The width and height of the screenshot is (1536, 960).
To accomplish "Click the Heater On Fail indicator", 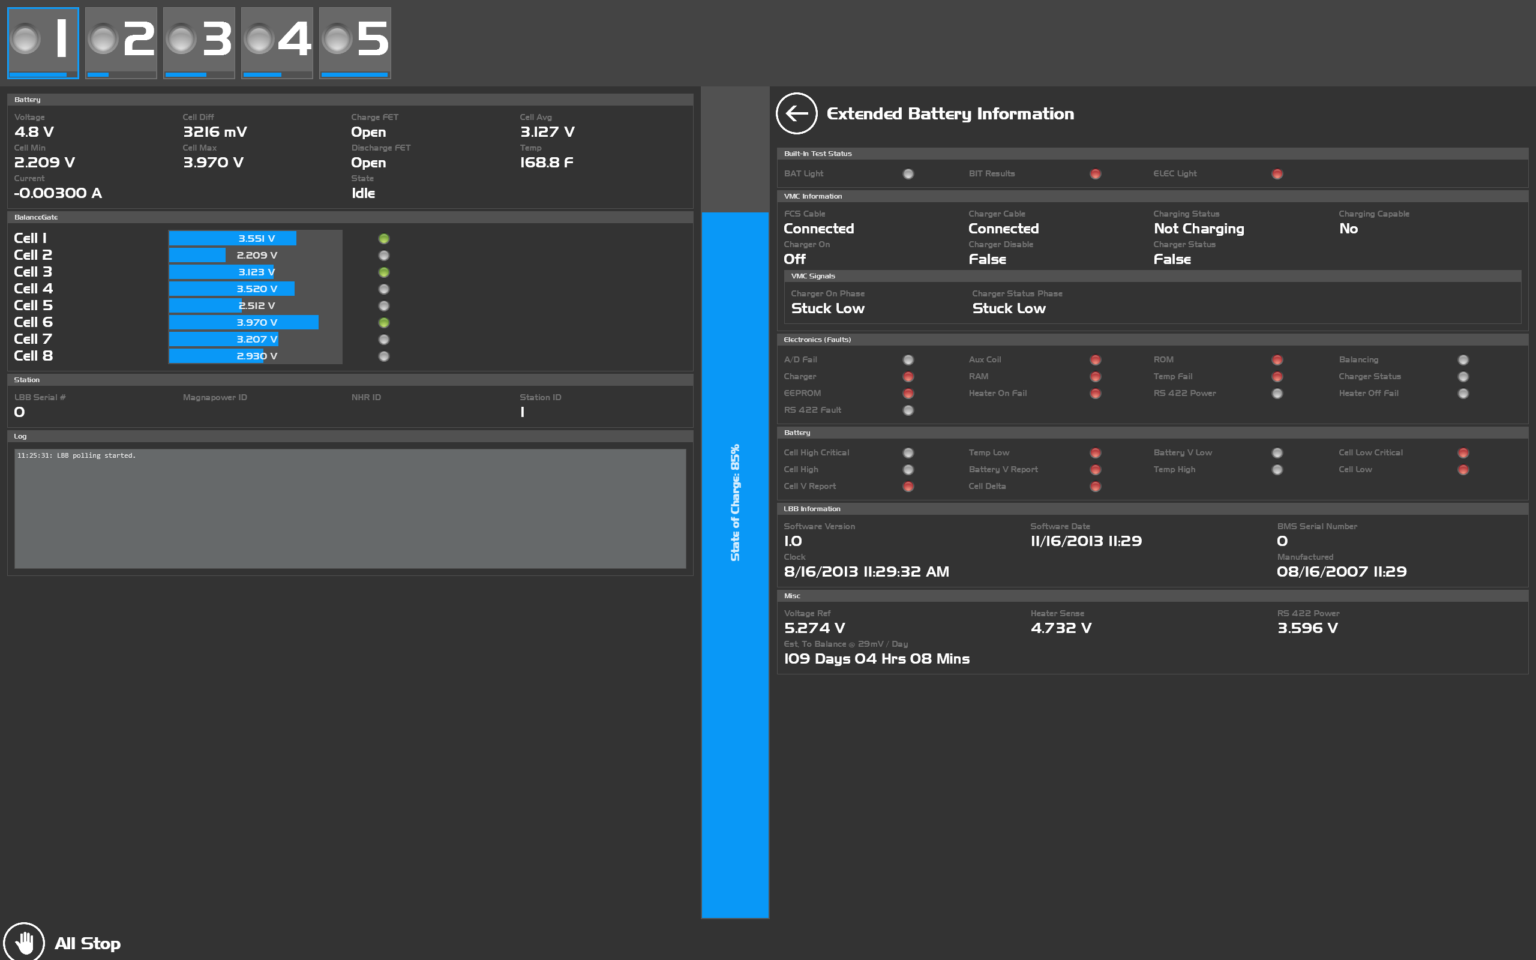I will (x=1095, y=394).
